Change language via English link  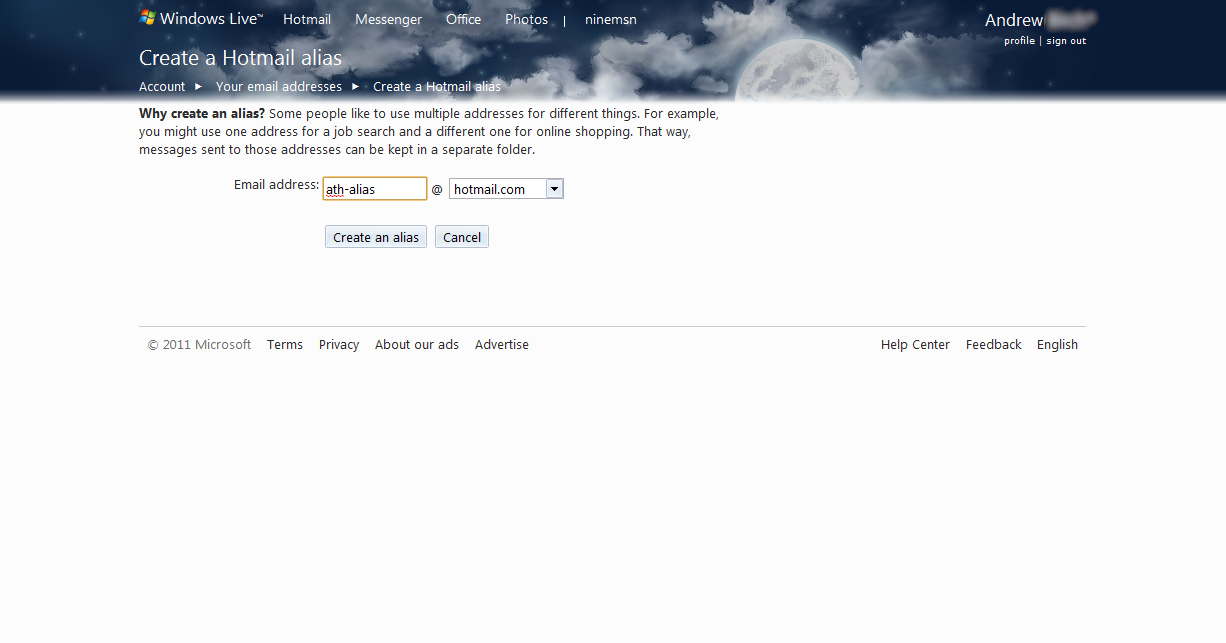click(1057, 344)
